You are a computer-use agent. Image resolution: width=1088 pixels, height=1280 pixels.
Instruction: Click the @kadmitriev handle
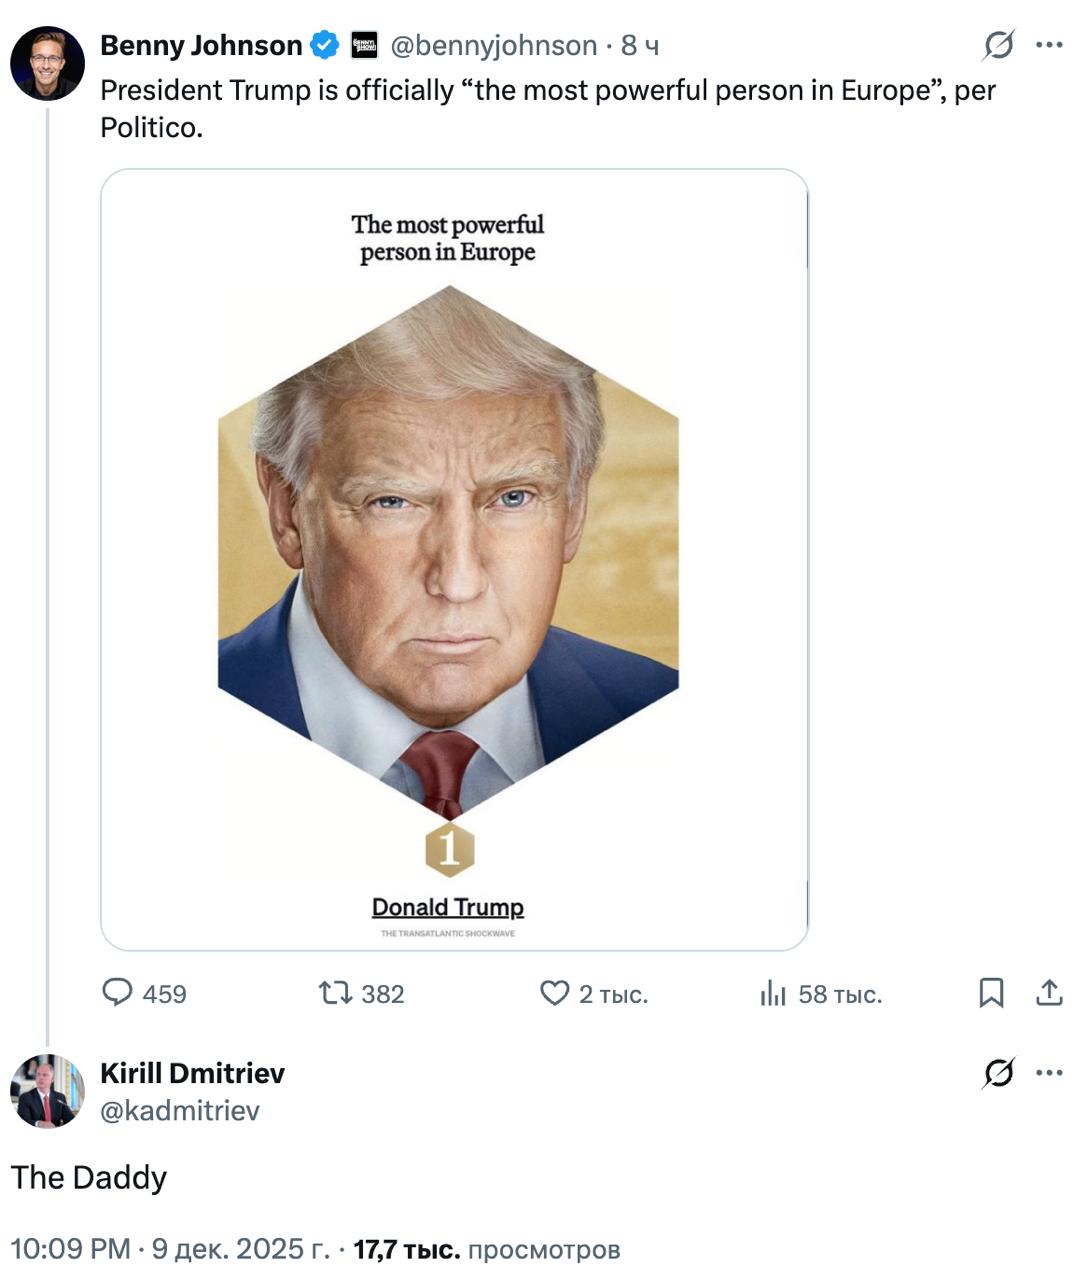pos(180,1110)
